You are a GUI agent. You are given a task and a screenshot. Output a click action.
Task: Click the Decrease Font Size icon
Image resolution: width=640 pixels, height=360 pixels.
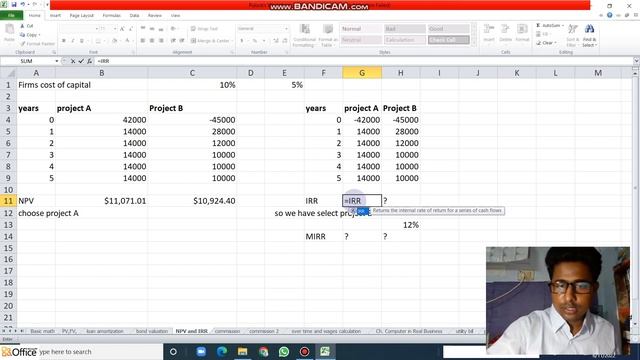click(131, 29)
